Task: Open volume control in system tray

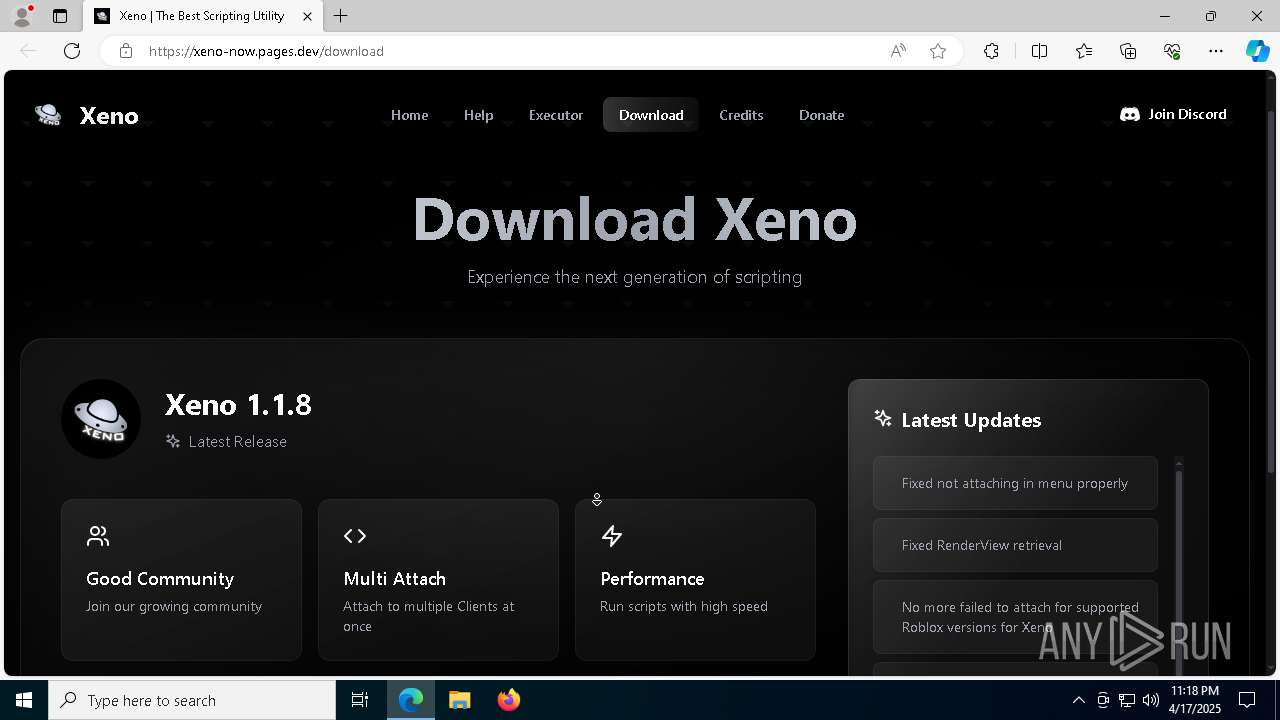Action: [x=1150, y=700]
